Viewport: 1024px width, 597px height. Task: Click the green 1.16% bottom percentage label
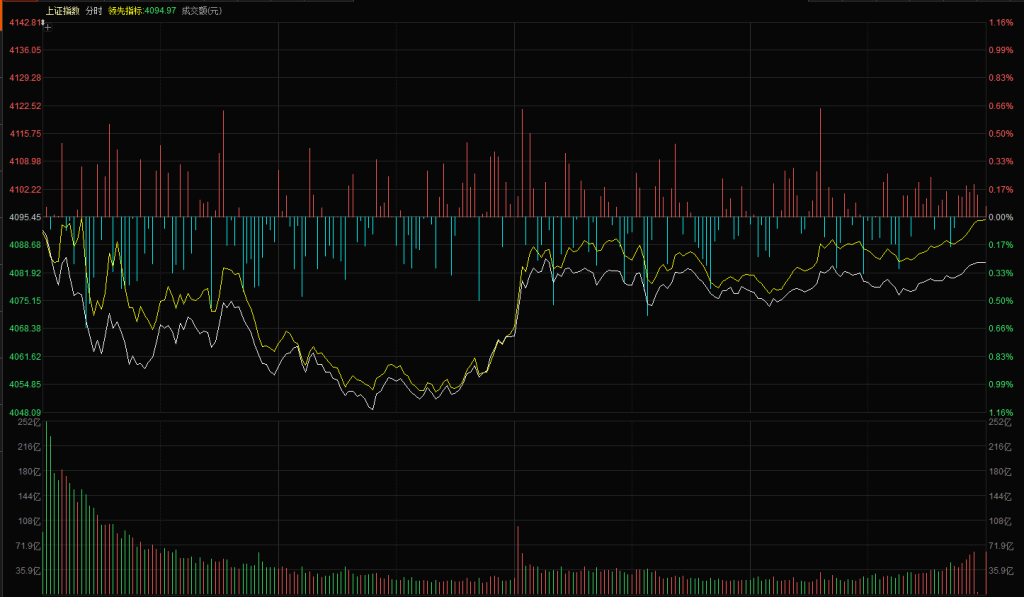(x=1000, y=412)
